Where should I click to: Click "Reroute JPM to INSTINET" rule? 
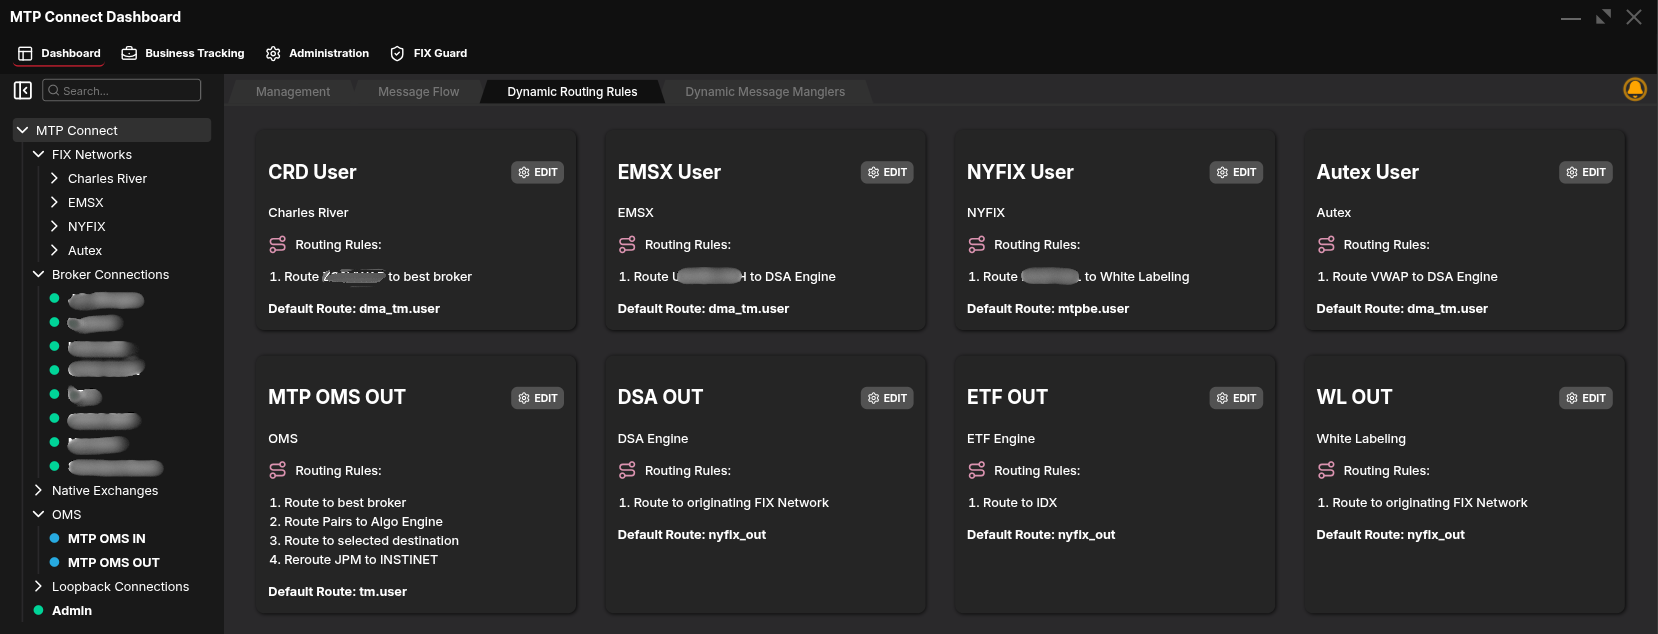(x=353, y=559)
